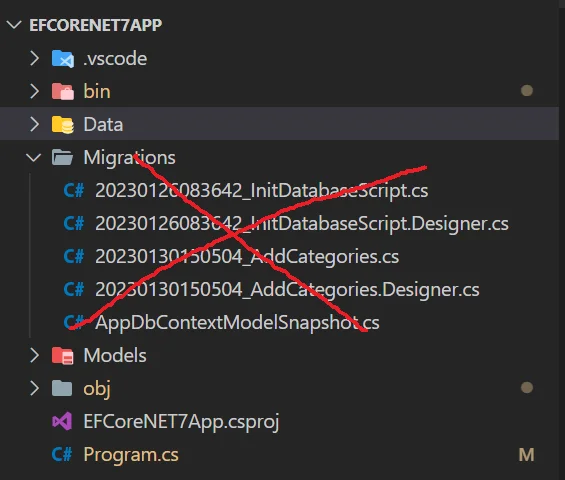Select the Migrations folder name
Viewport: 565px width, 480px height.
tap(129, 158)
